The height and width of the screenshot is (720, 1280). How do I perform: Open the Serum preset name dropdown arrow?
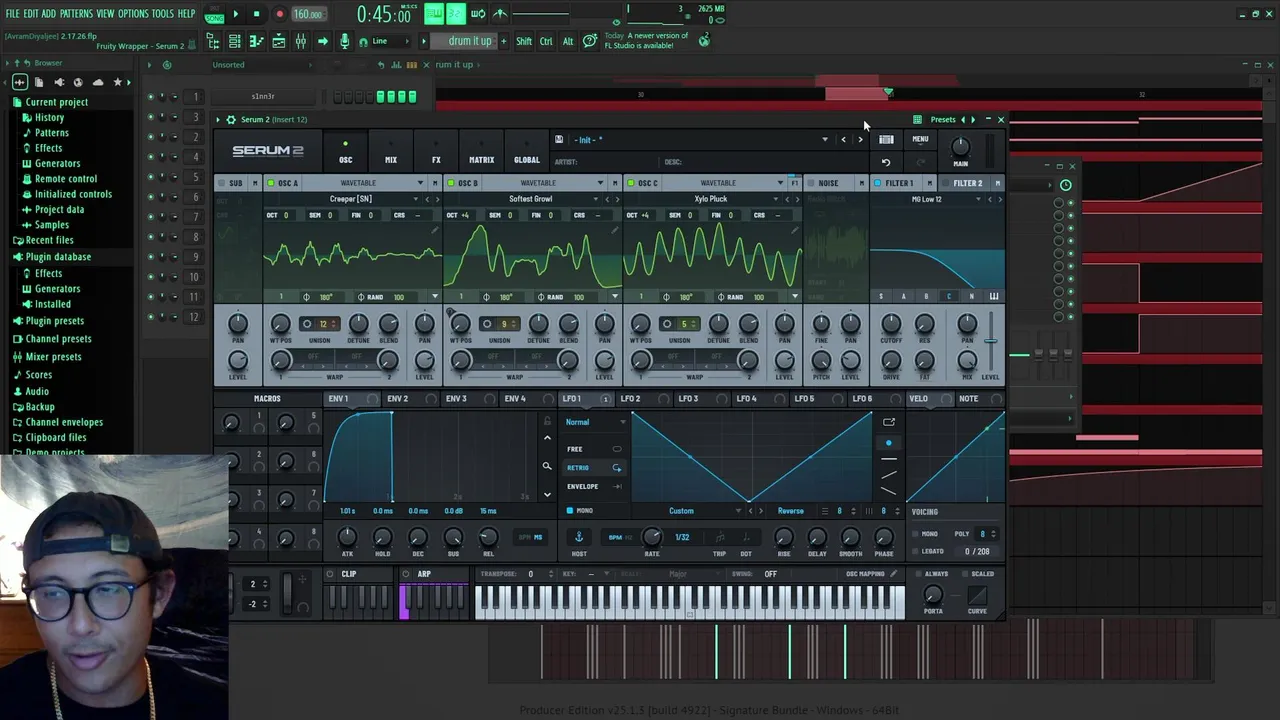tap(825, 140)
